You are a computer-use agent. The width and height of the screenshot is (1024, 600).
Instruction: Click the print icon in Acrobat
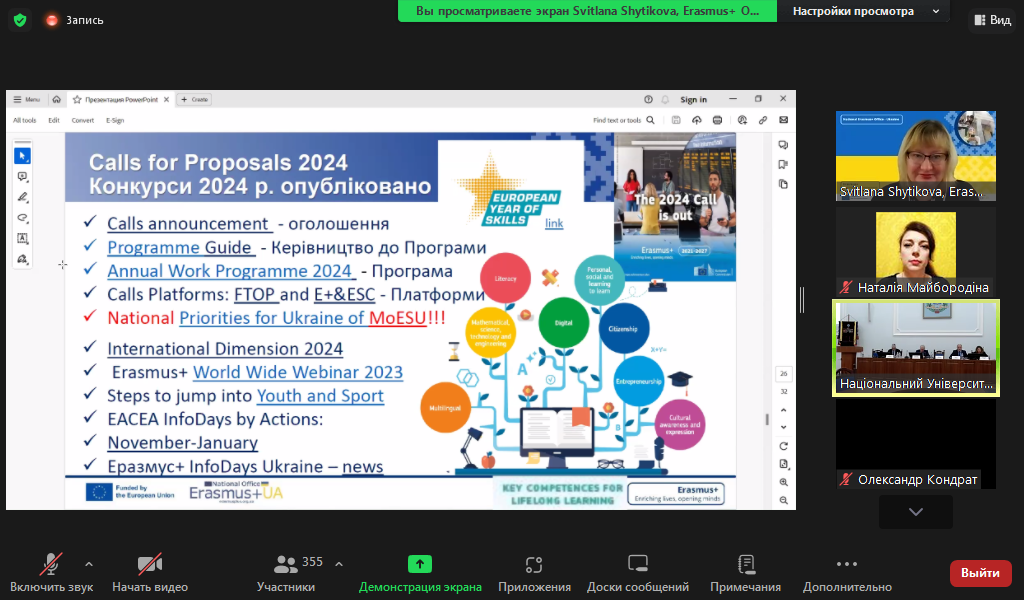pyautogui.click(x=718, y=120)
